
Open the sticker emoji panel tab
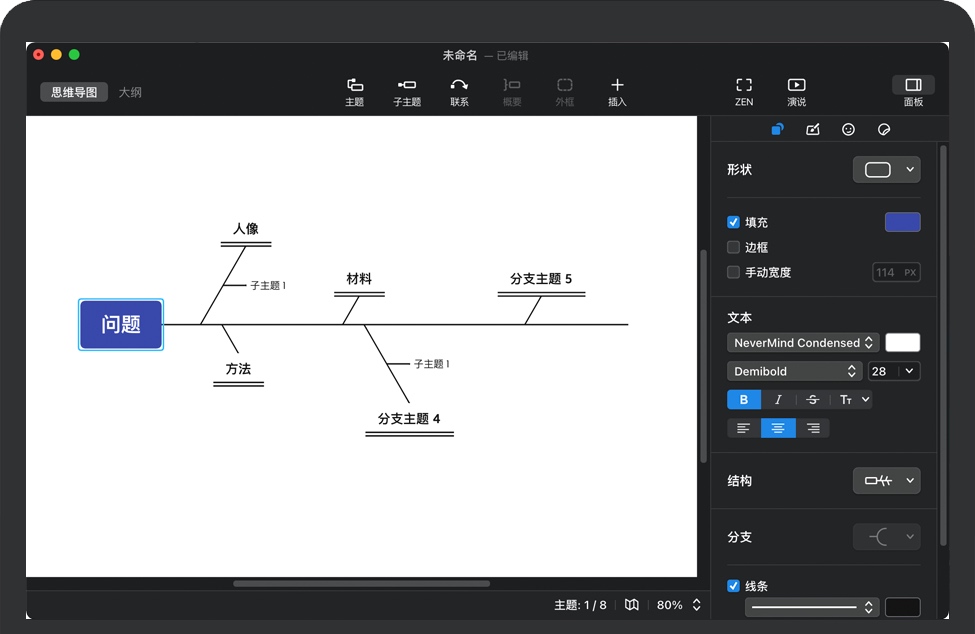[x=848, y=130]
